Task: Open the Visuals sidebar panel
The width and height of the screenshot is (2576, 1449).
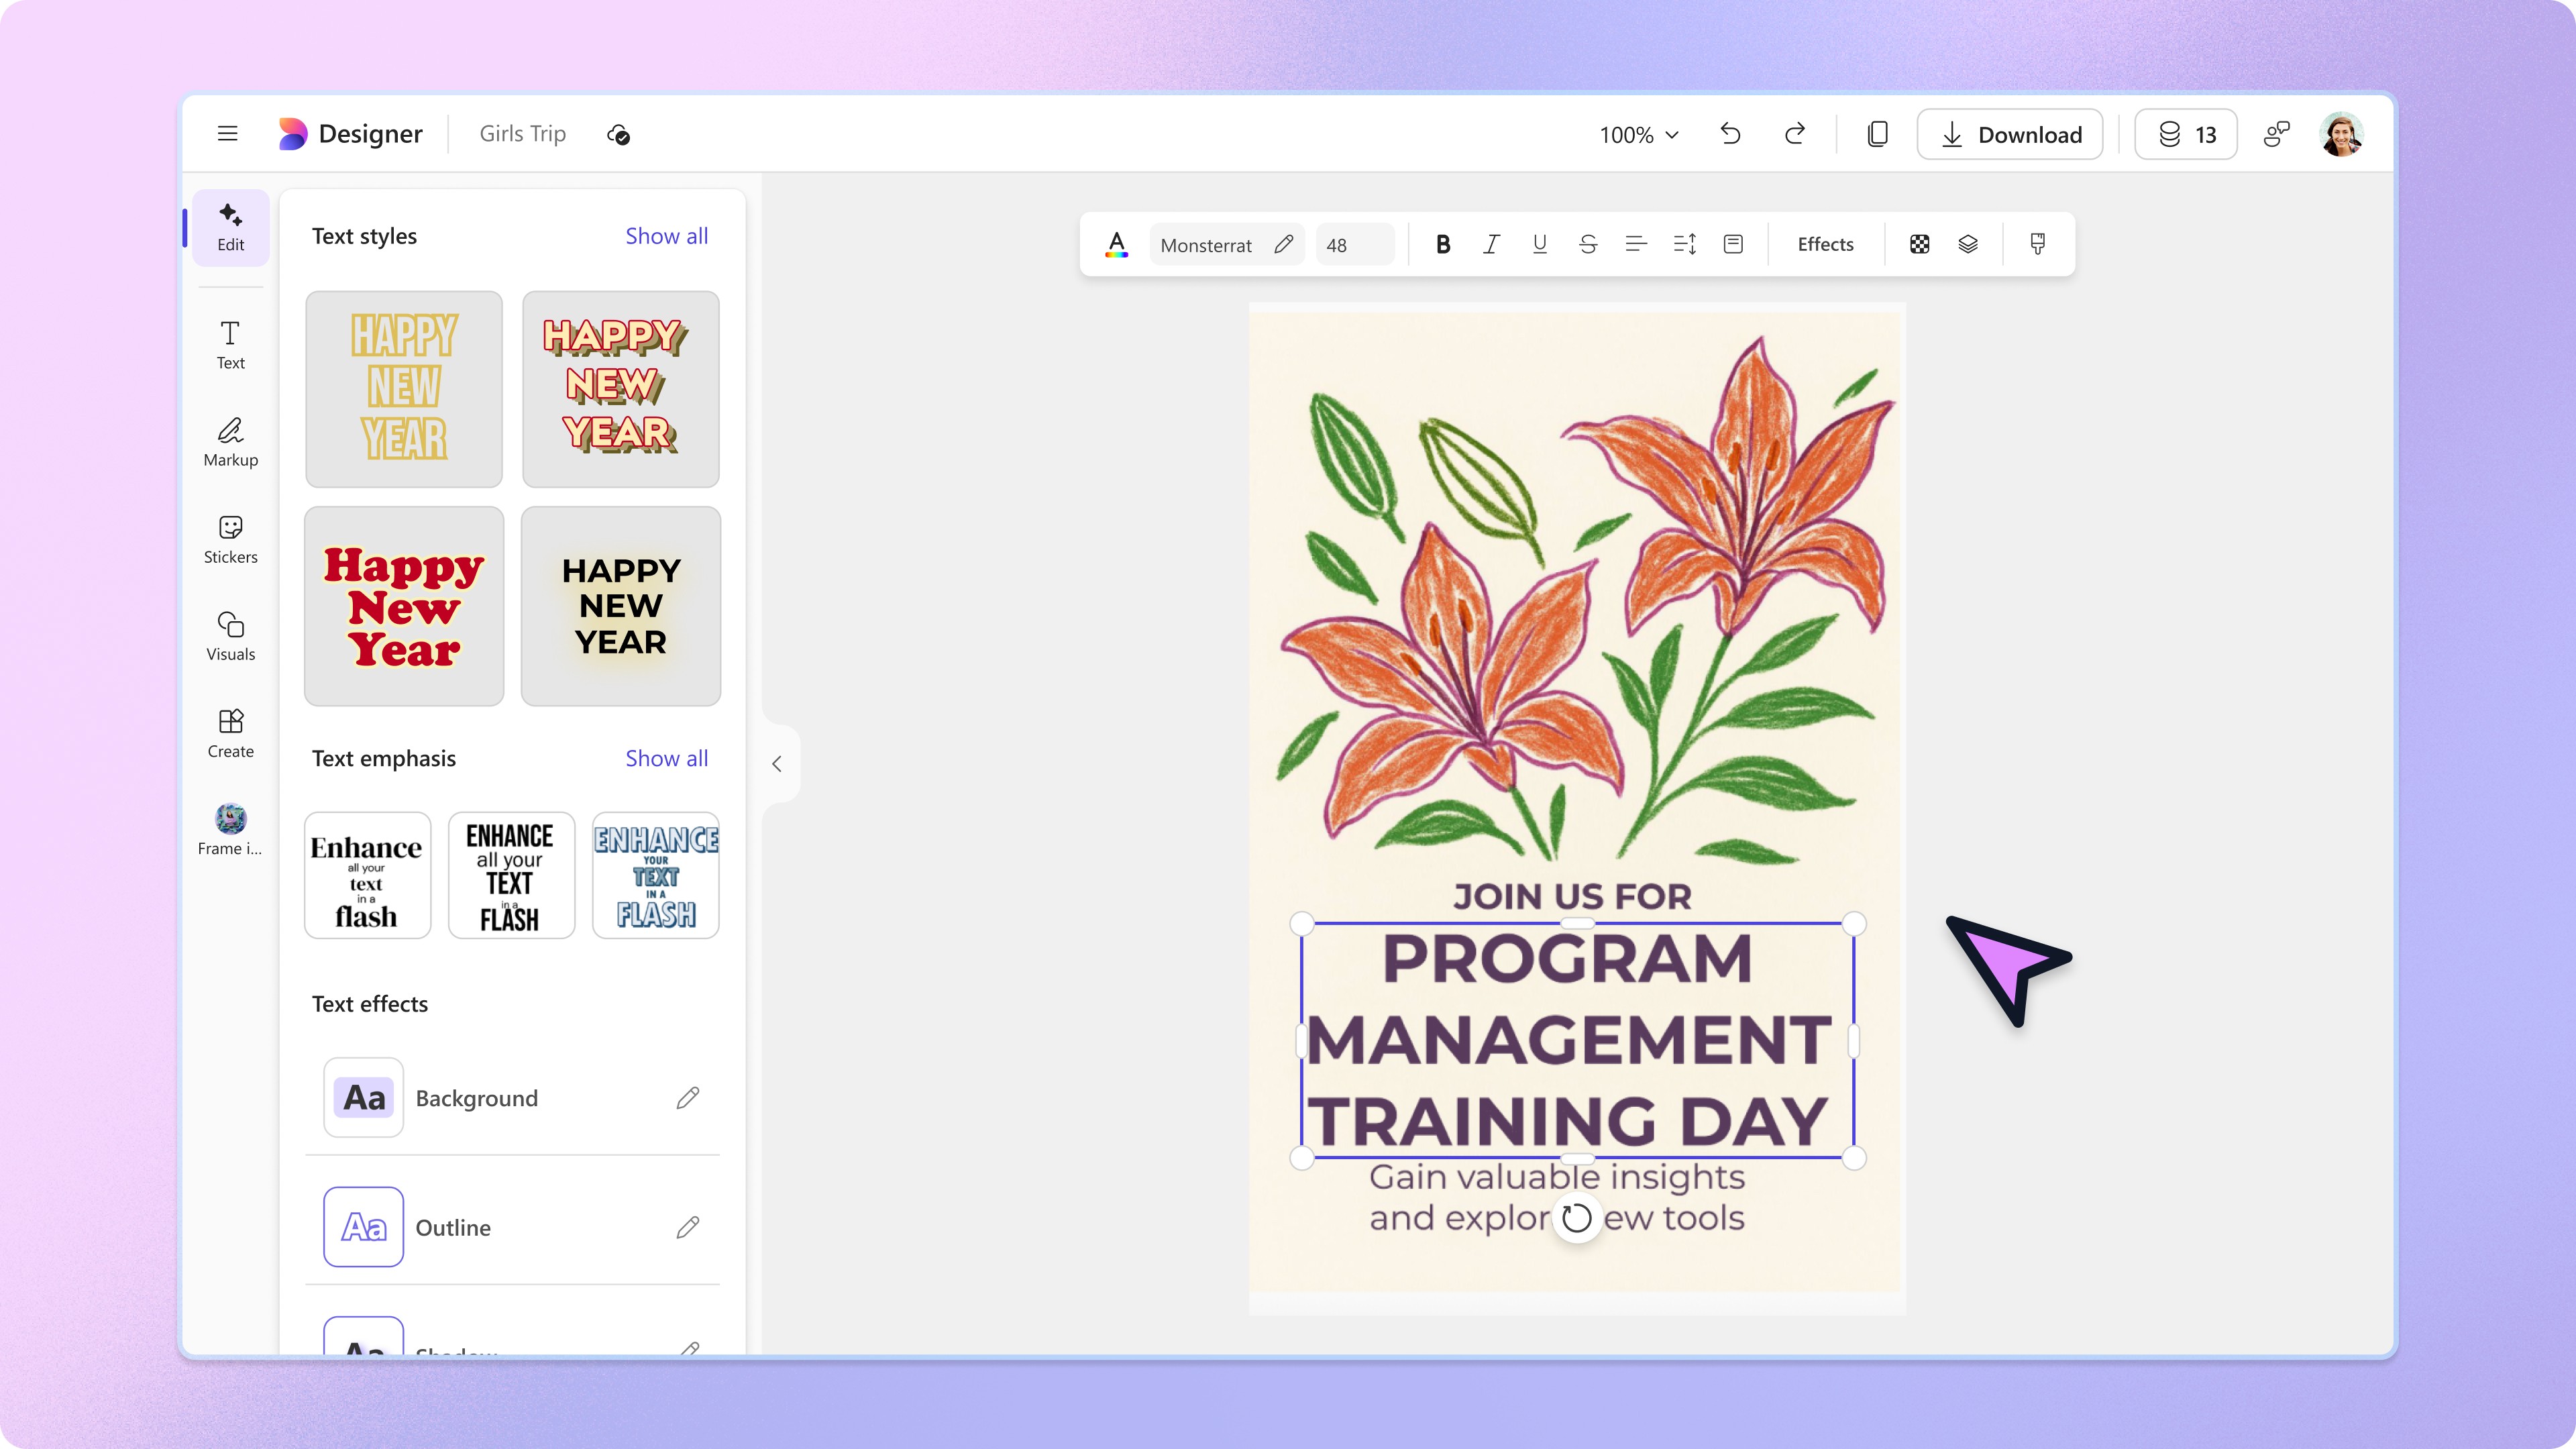Action: coord(230,637)
